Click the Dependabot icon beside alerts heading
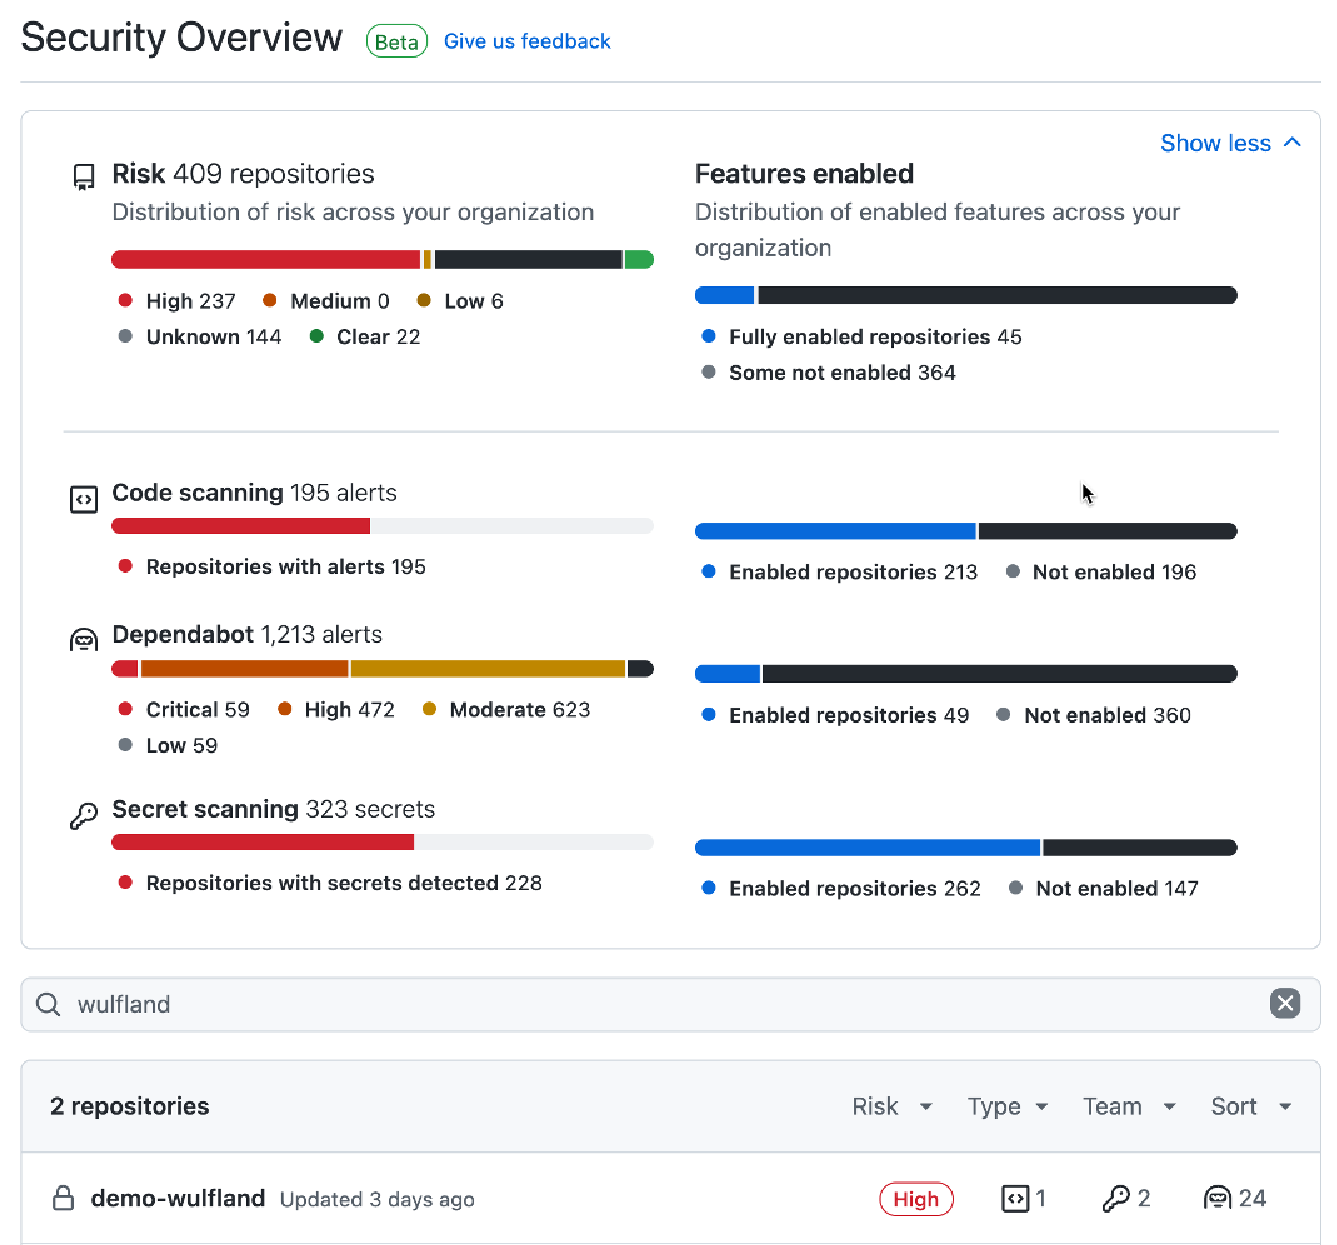 [x=84, y=640]
